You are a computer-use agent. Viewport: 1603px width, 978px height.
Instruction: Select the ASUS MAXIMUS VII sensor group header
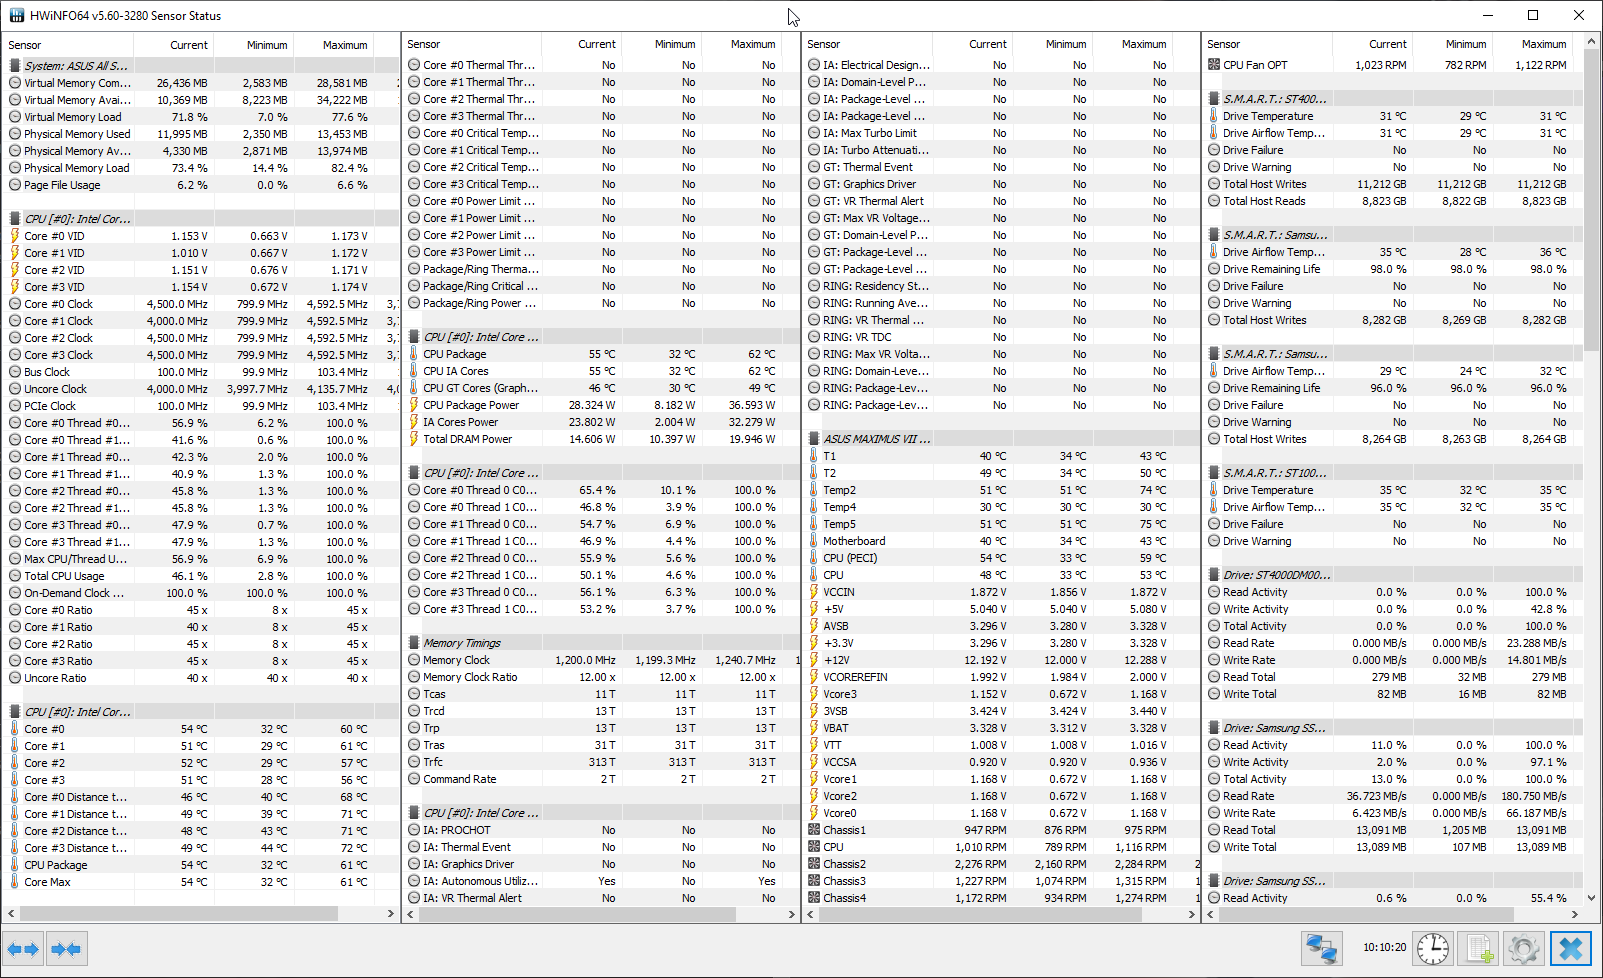[876, 439]
